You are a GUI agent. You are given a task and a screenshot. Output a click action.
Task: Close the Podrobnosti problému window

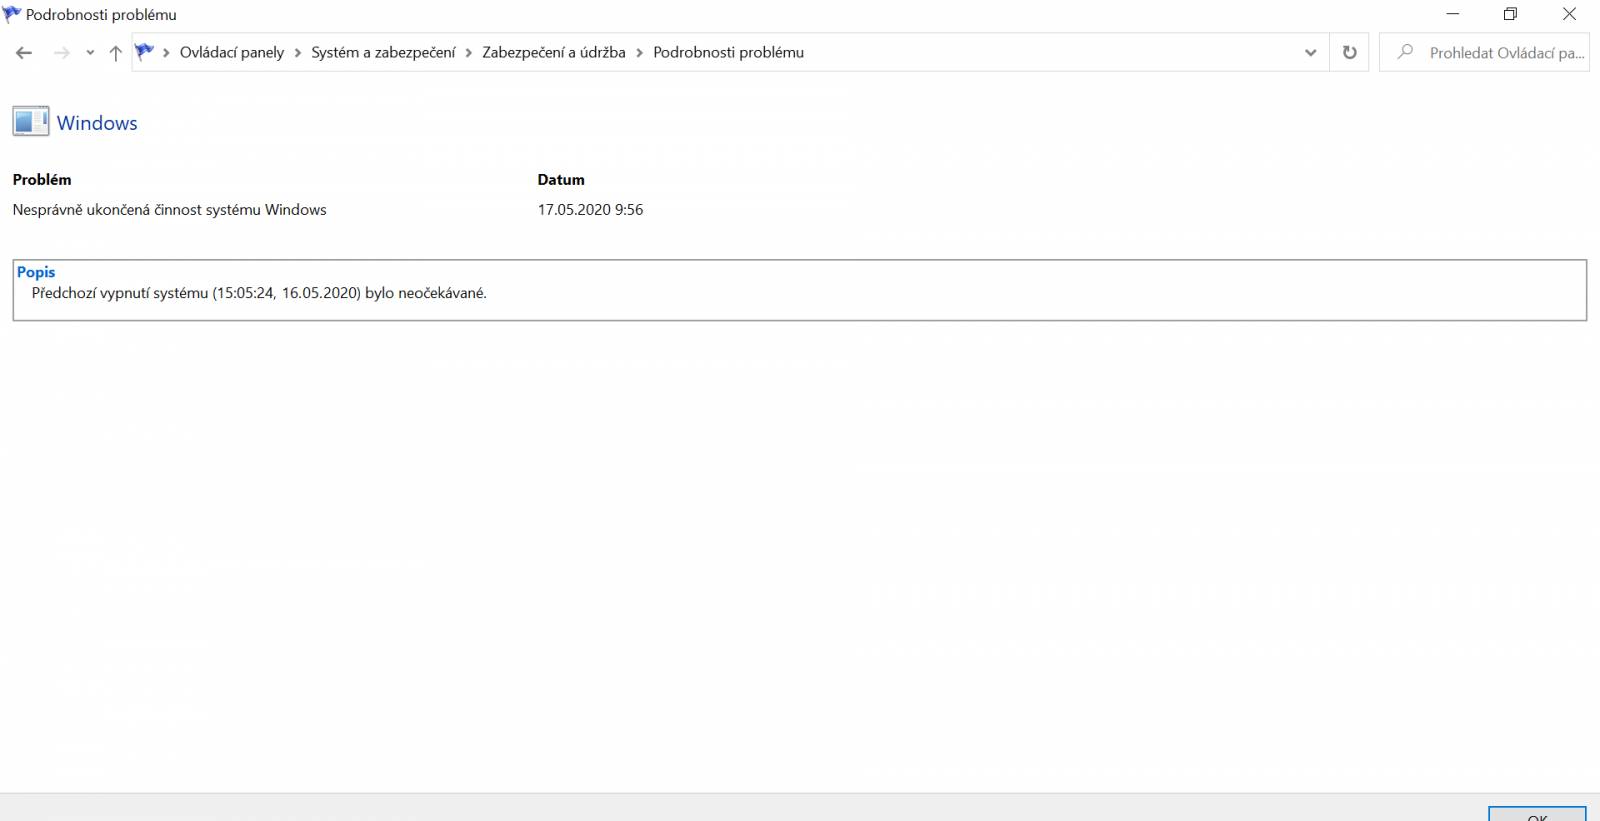point(1569,14)
